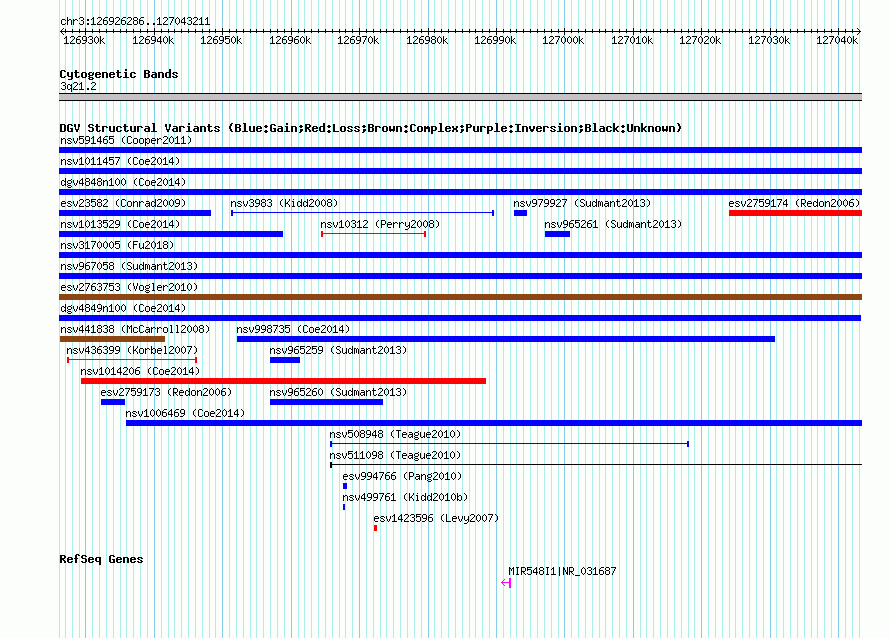Viewport: 890px width, 638px height.
Task: Click the nsv979927 (Sudmant2013) small blue bar
Action: (x=520, y=213)
